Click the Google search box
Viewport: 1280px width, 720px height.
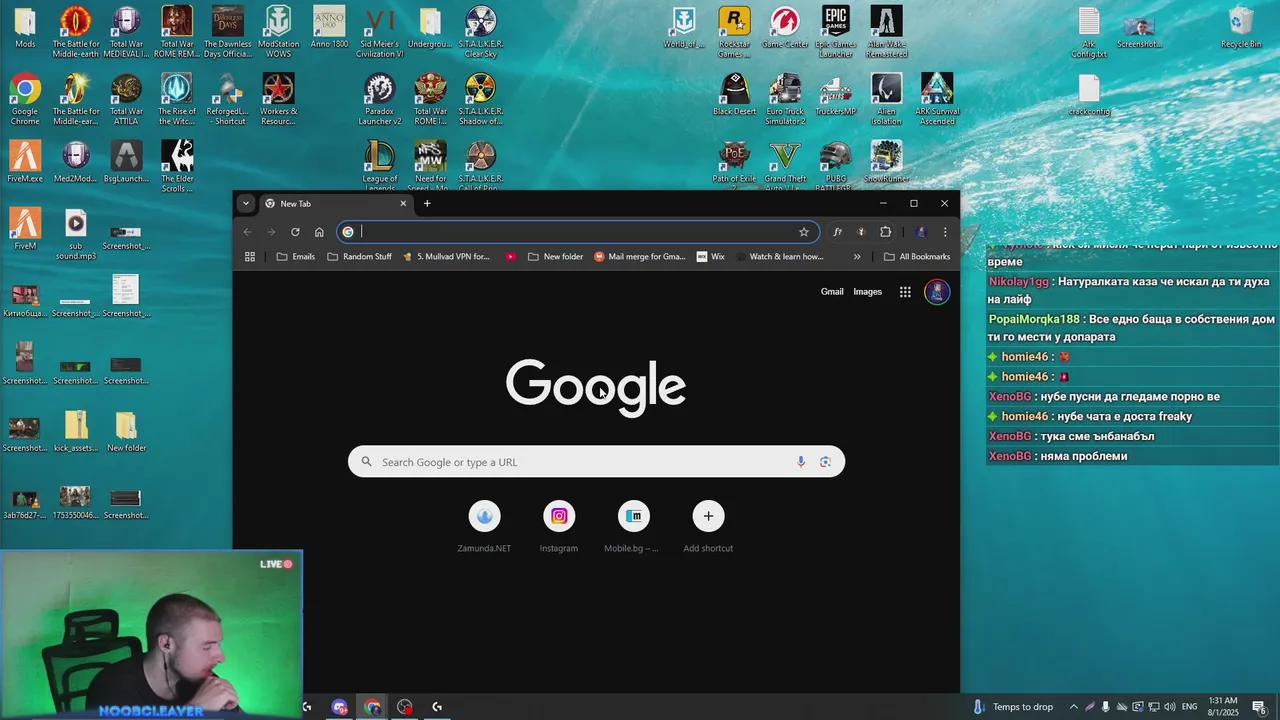[596, 462]
